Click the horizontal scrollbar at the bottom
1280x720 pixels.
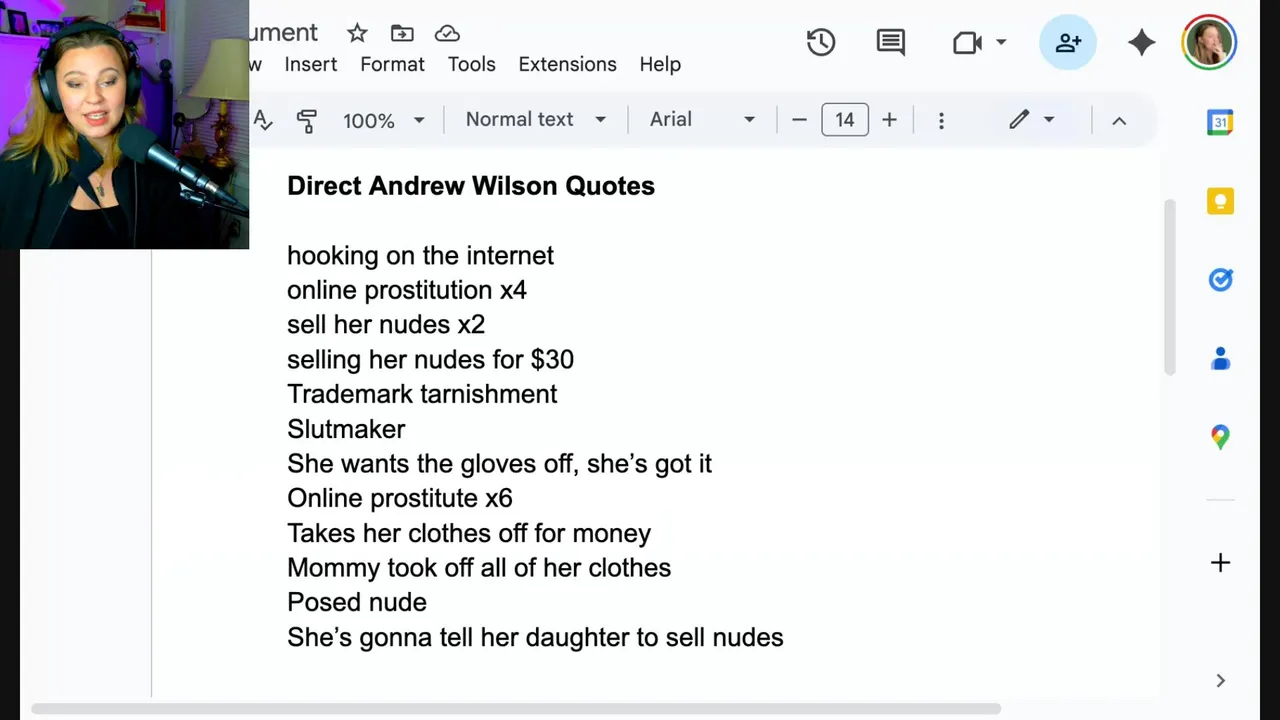pos(516,708)
